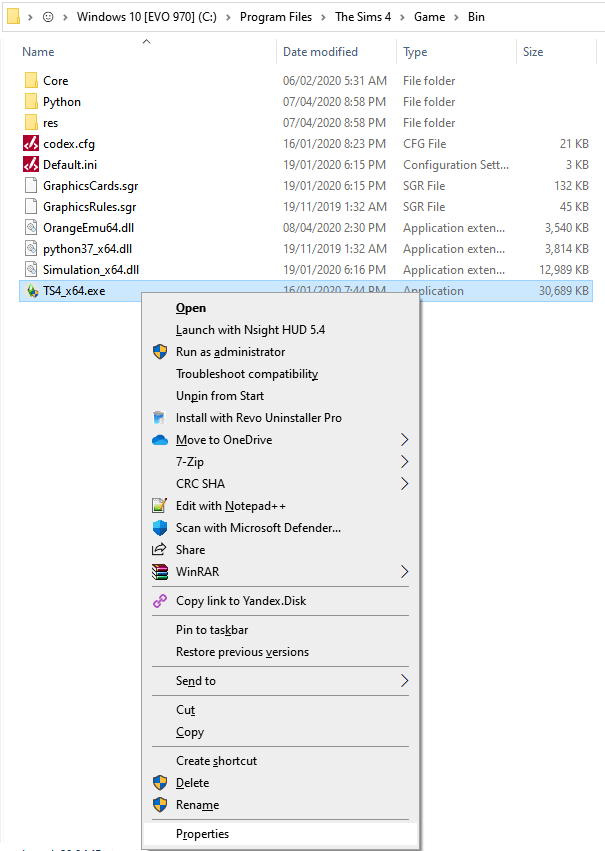This screenshot has height=851, width=605.
Task: Sort files by the Name column header
Action: [38, 52]
